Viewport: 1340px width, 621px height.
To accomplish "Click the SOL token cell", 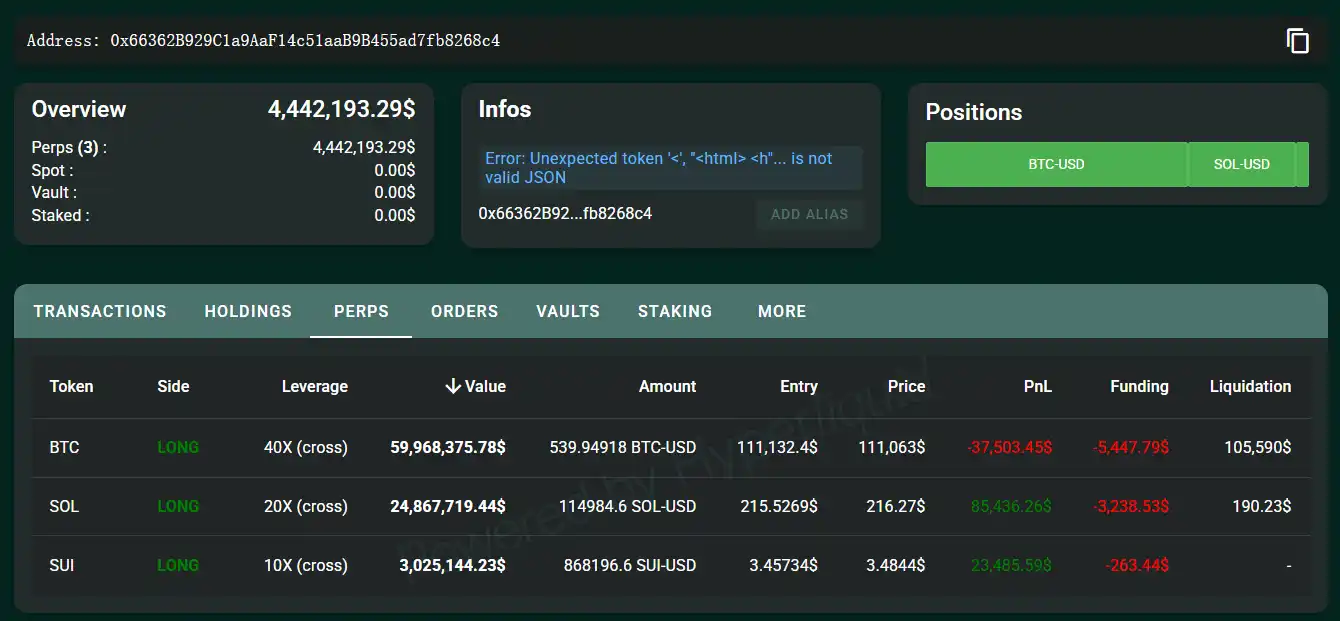I will 64,506.
